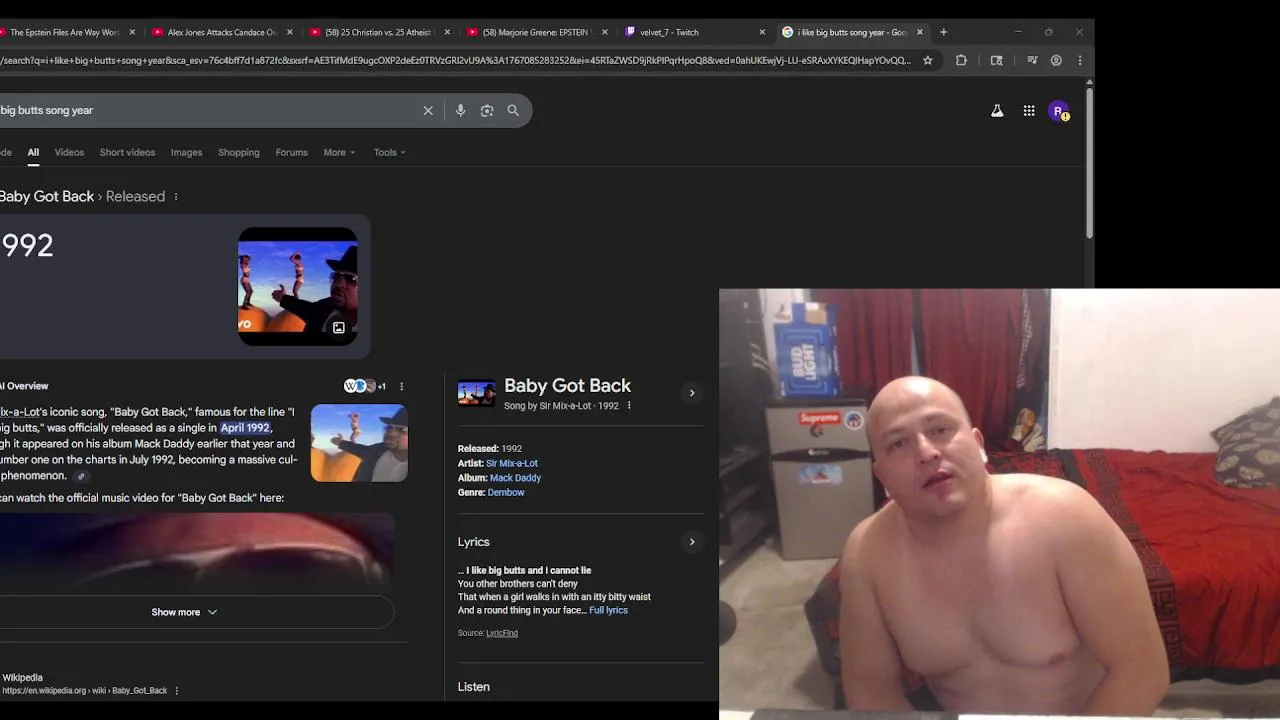Open Chrome three-dot menu
1280x720 pixels.
click(x=1079, y=60)
